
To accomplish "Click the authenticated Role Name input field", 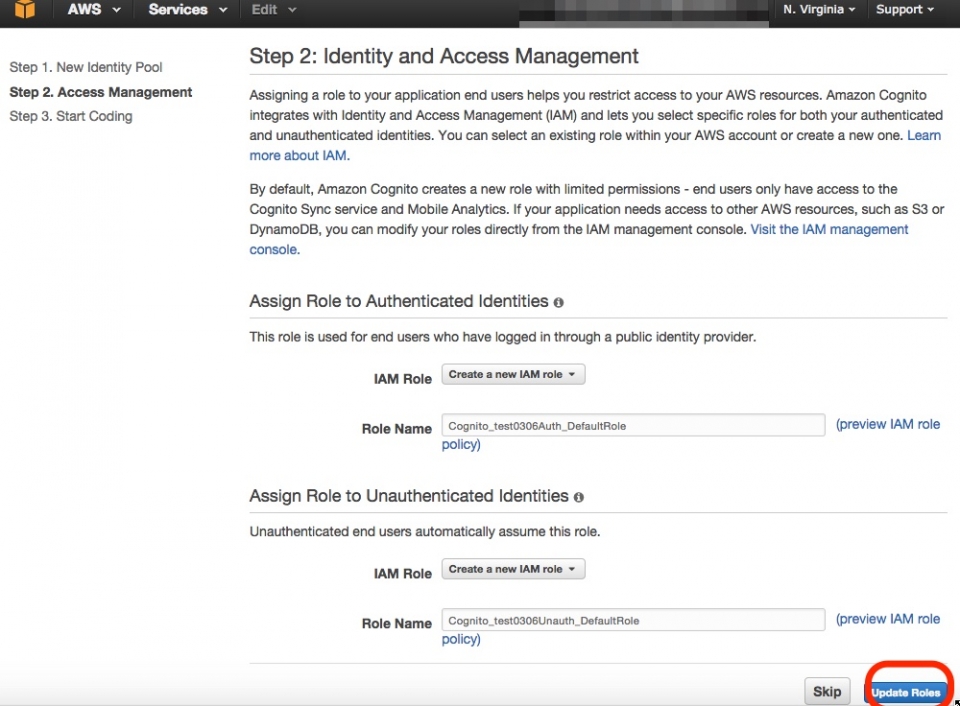I will [x=632, y=424].
